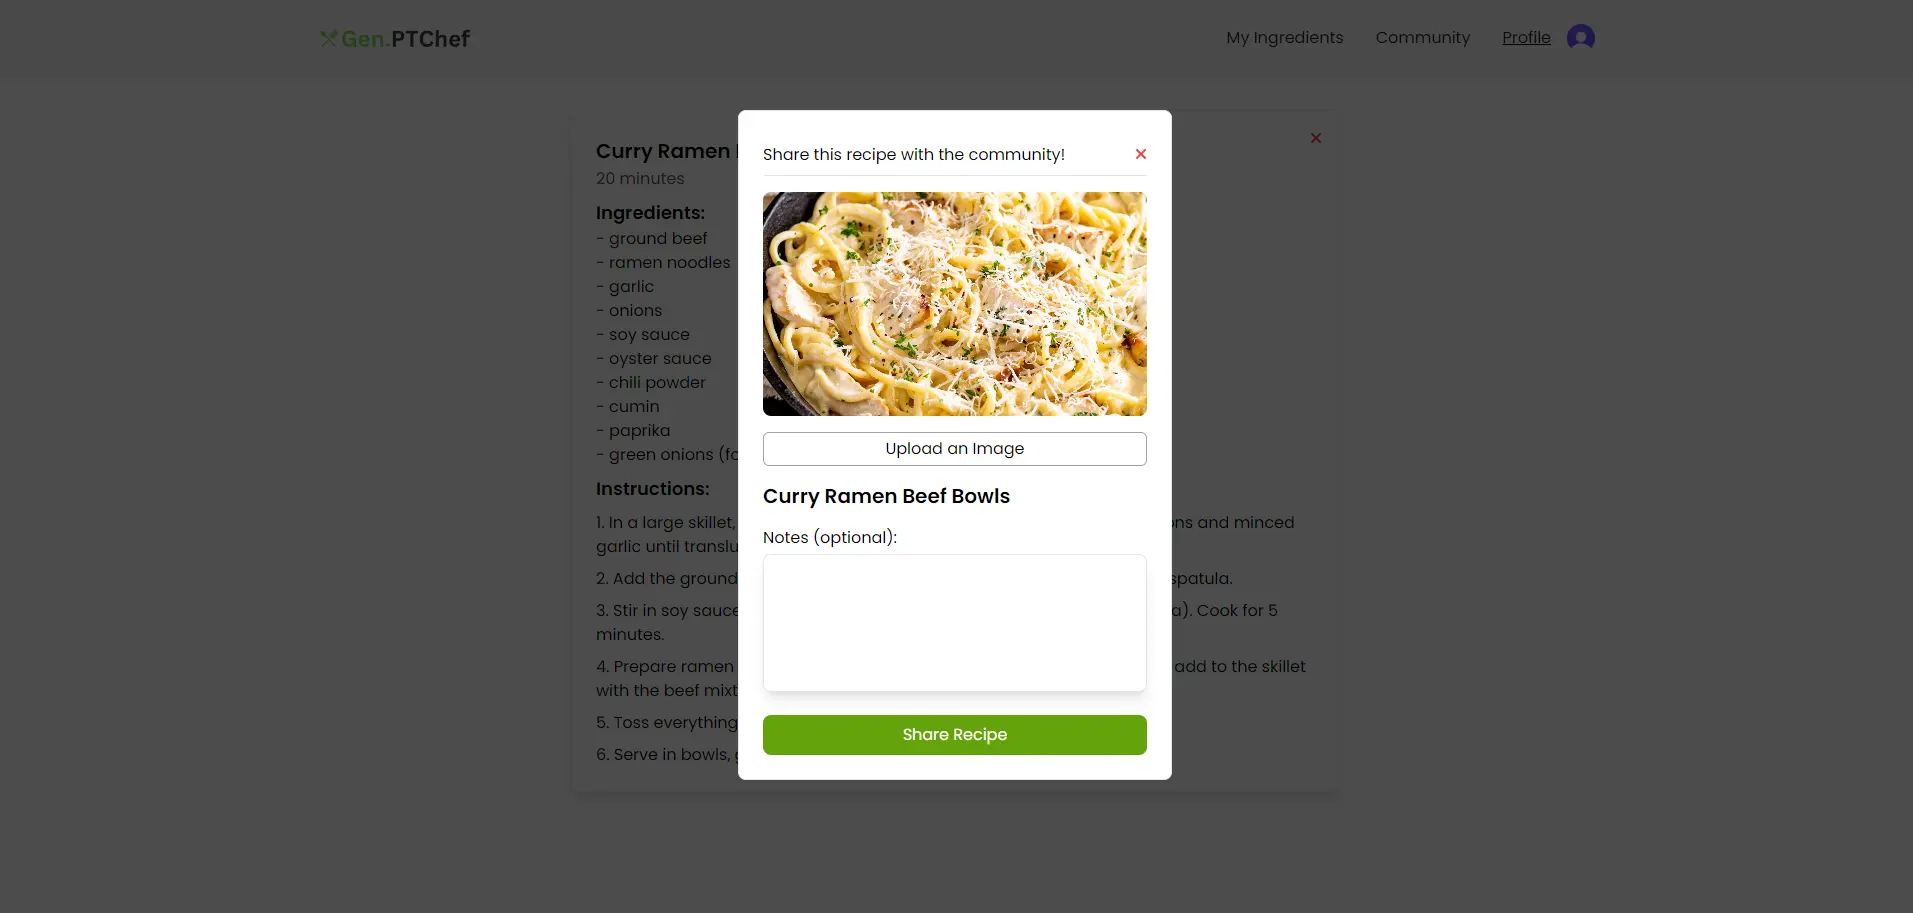Image resolution: width=1913 pixels, height=913 pixels.
Task: Click the Gen.PTChef utensils logo icon
Action: 328,39
